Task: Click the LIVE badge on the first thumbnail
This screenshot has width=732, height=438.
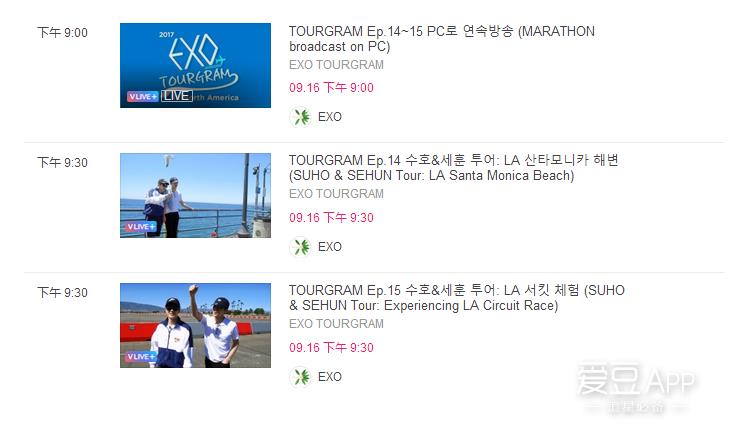Action: coord(176,96)
